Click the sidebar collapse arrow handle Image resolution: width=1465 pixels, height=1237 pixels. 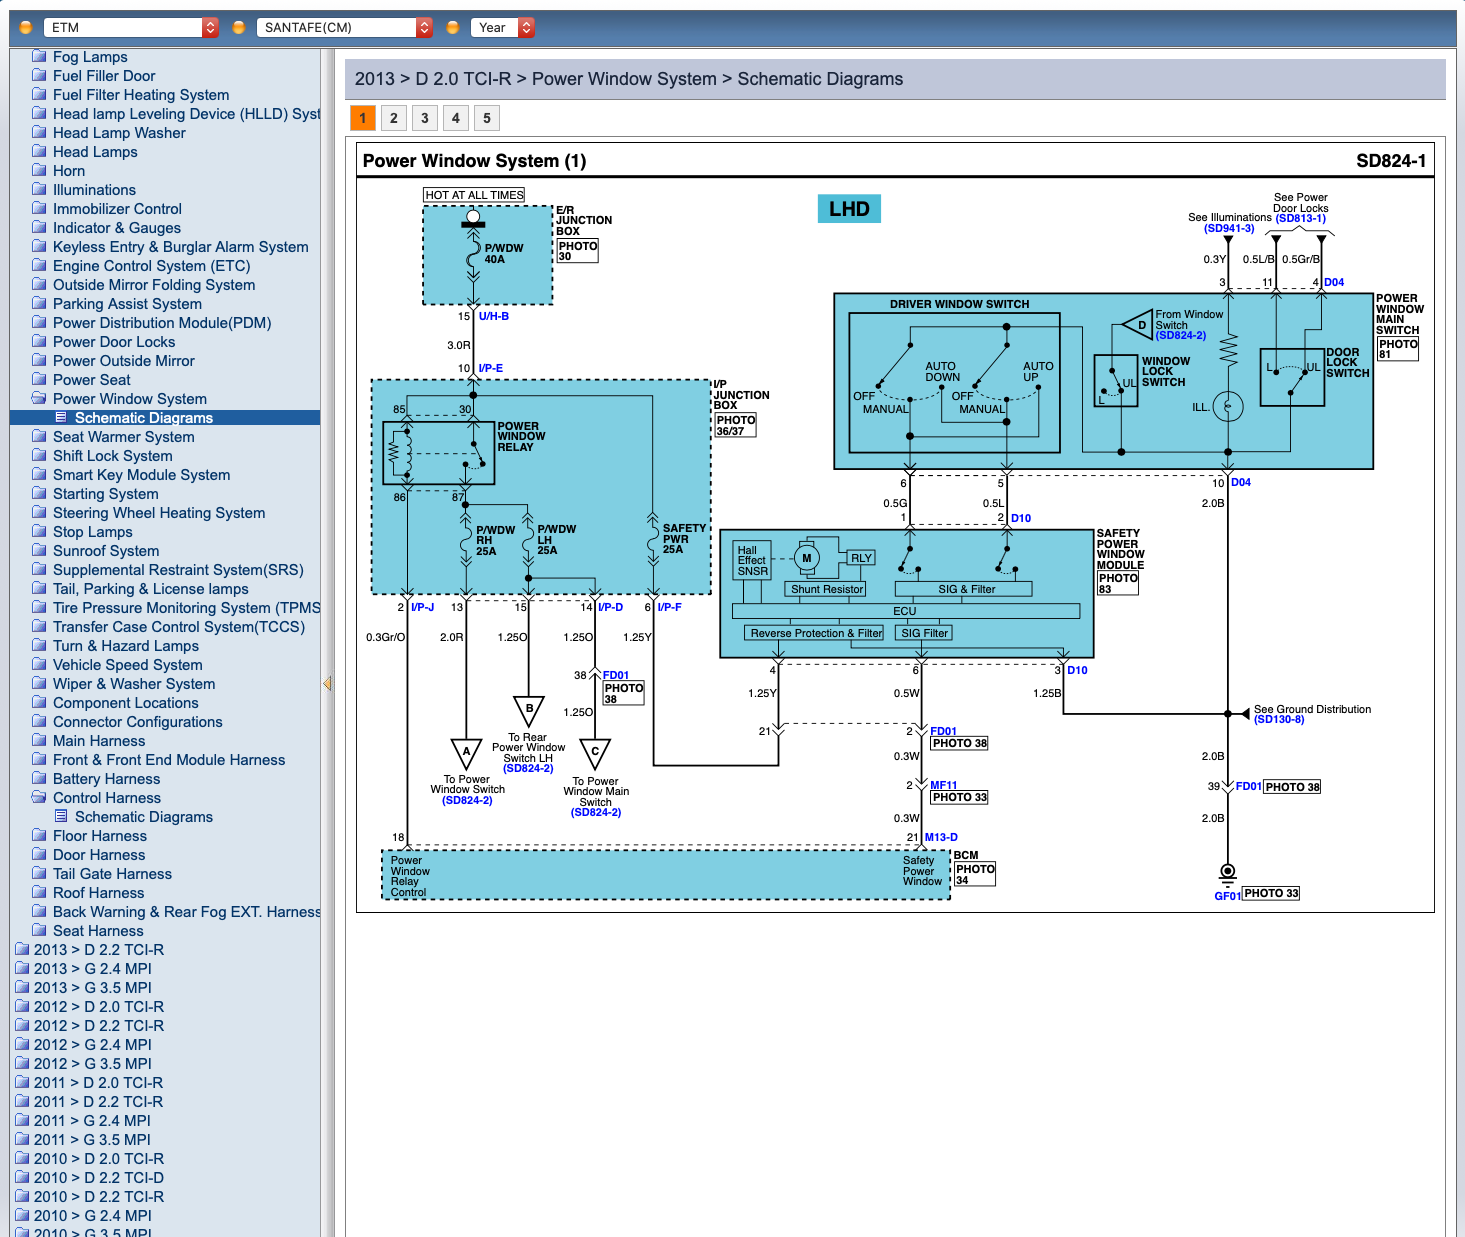pyautogui.click(x=327, y=684)
